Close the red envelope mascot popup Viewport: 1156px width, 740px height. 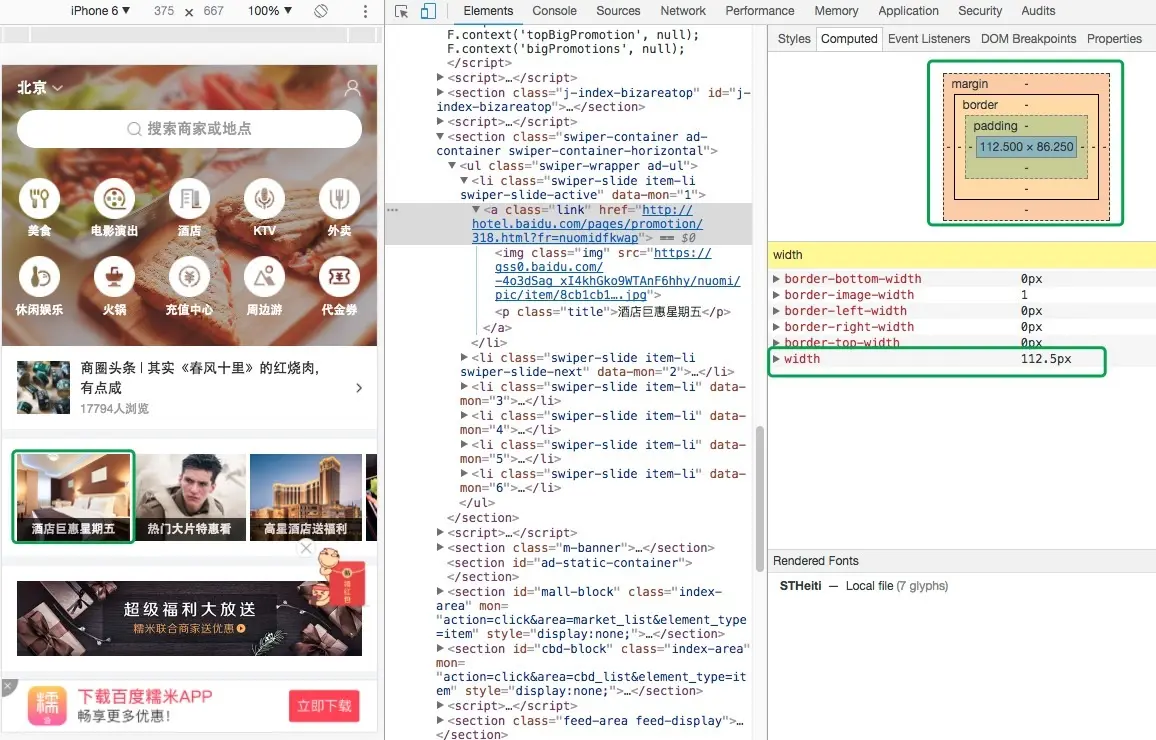tap(306, 548)
